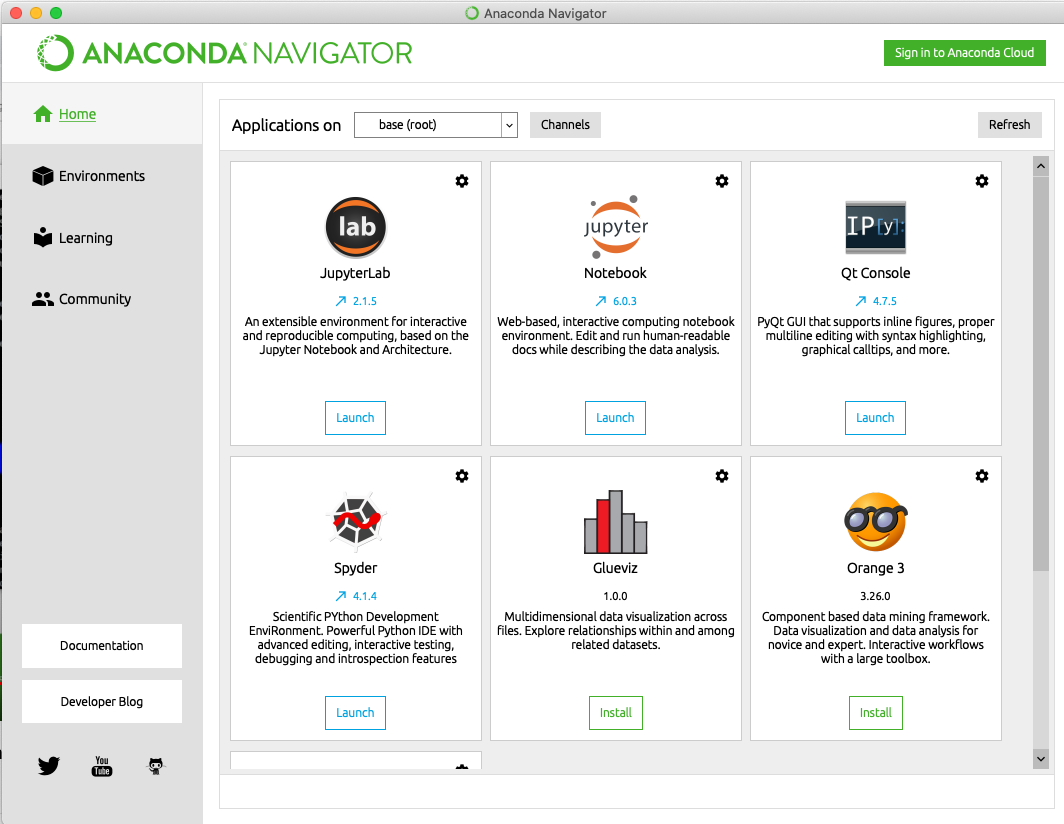Screen dimensions: 1064x824
Task: Sign in to Anaconda Cloud
Action: (964, 53)
